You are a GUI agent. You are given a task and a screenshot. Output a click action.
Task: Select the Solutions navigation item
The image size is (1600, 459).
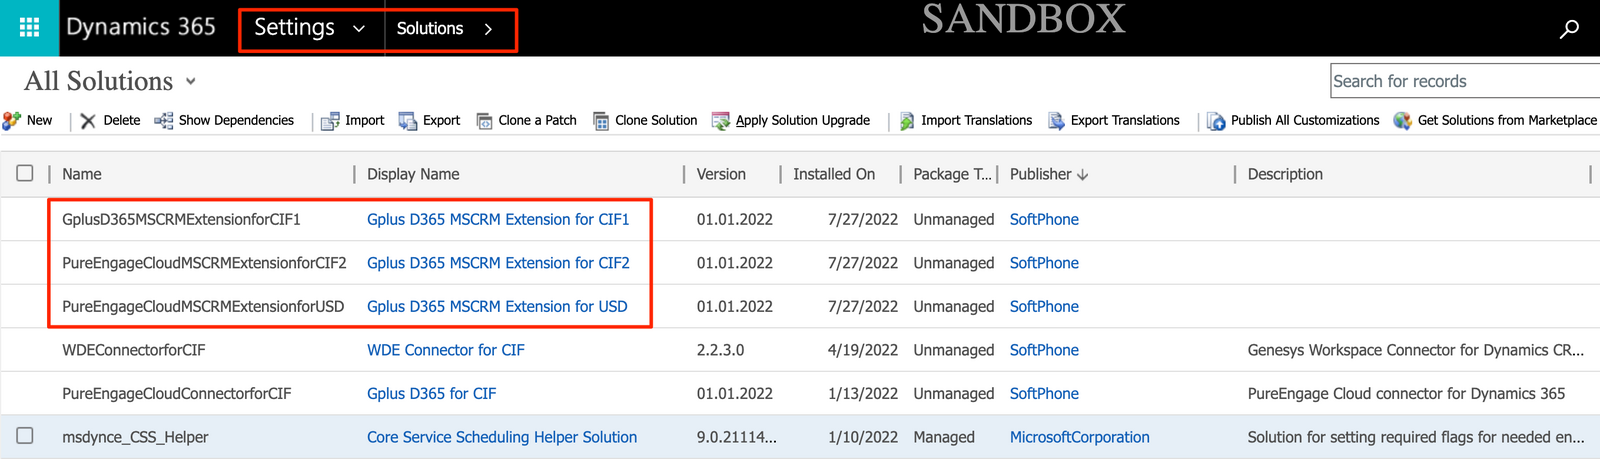click(x=430, y=29)
